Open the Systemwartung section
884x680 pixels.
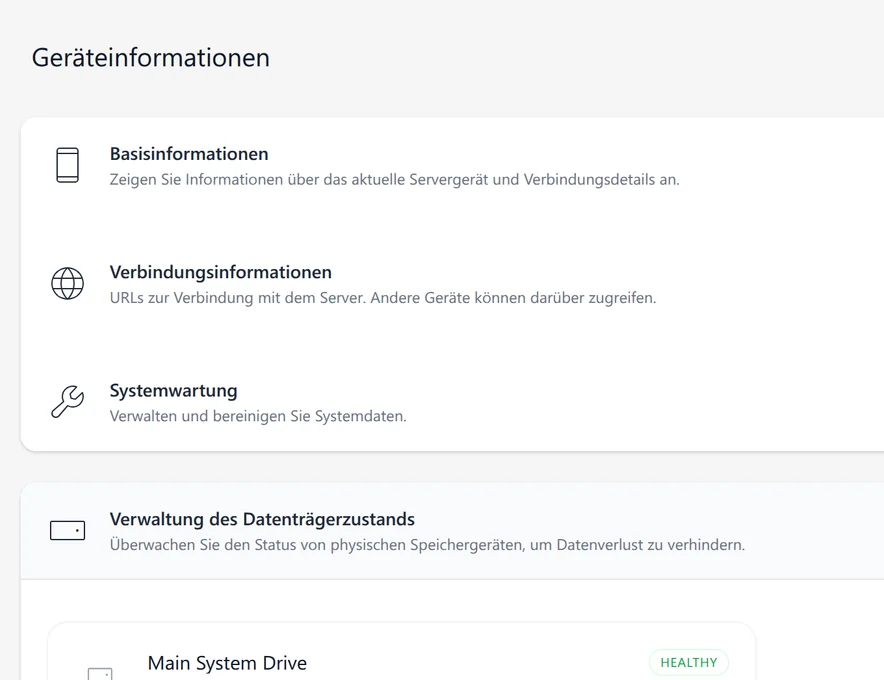pos(452,403)
